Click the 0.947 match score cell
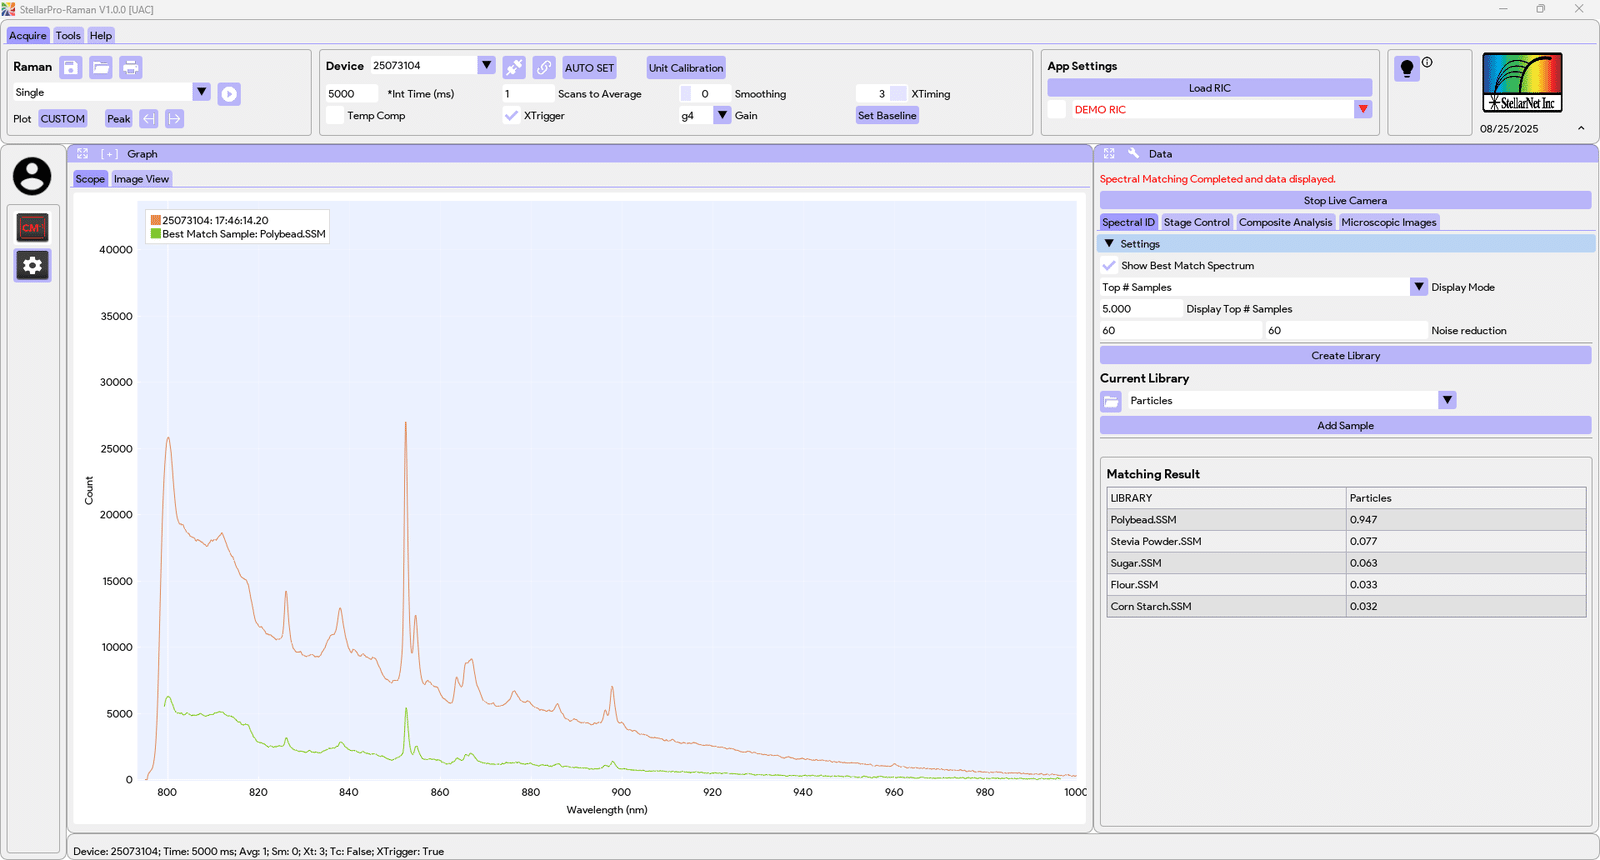This screenshot has height=860, width=1600. (x=1465, y=520)
